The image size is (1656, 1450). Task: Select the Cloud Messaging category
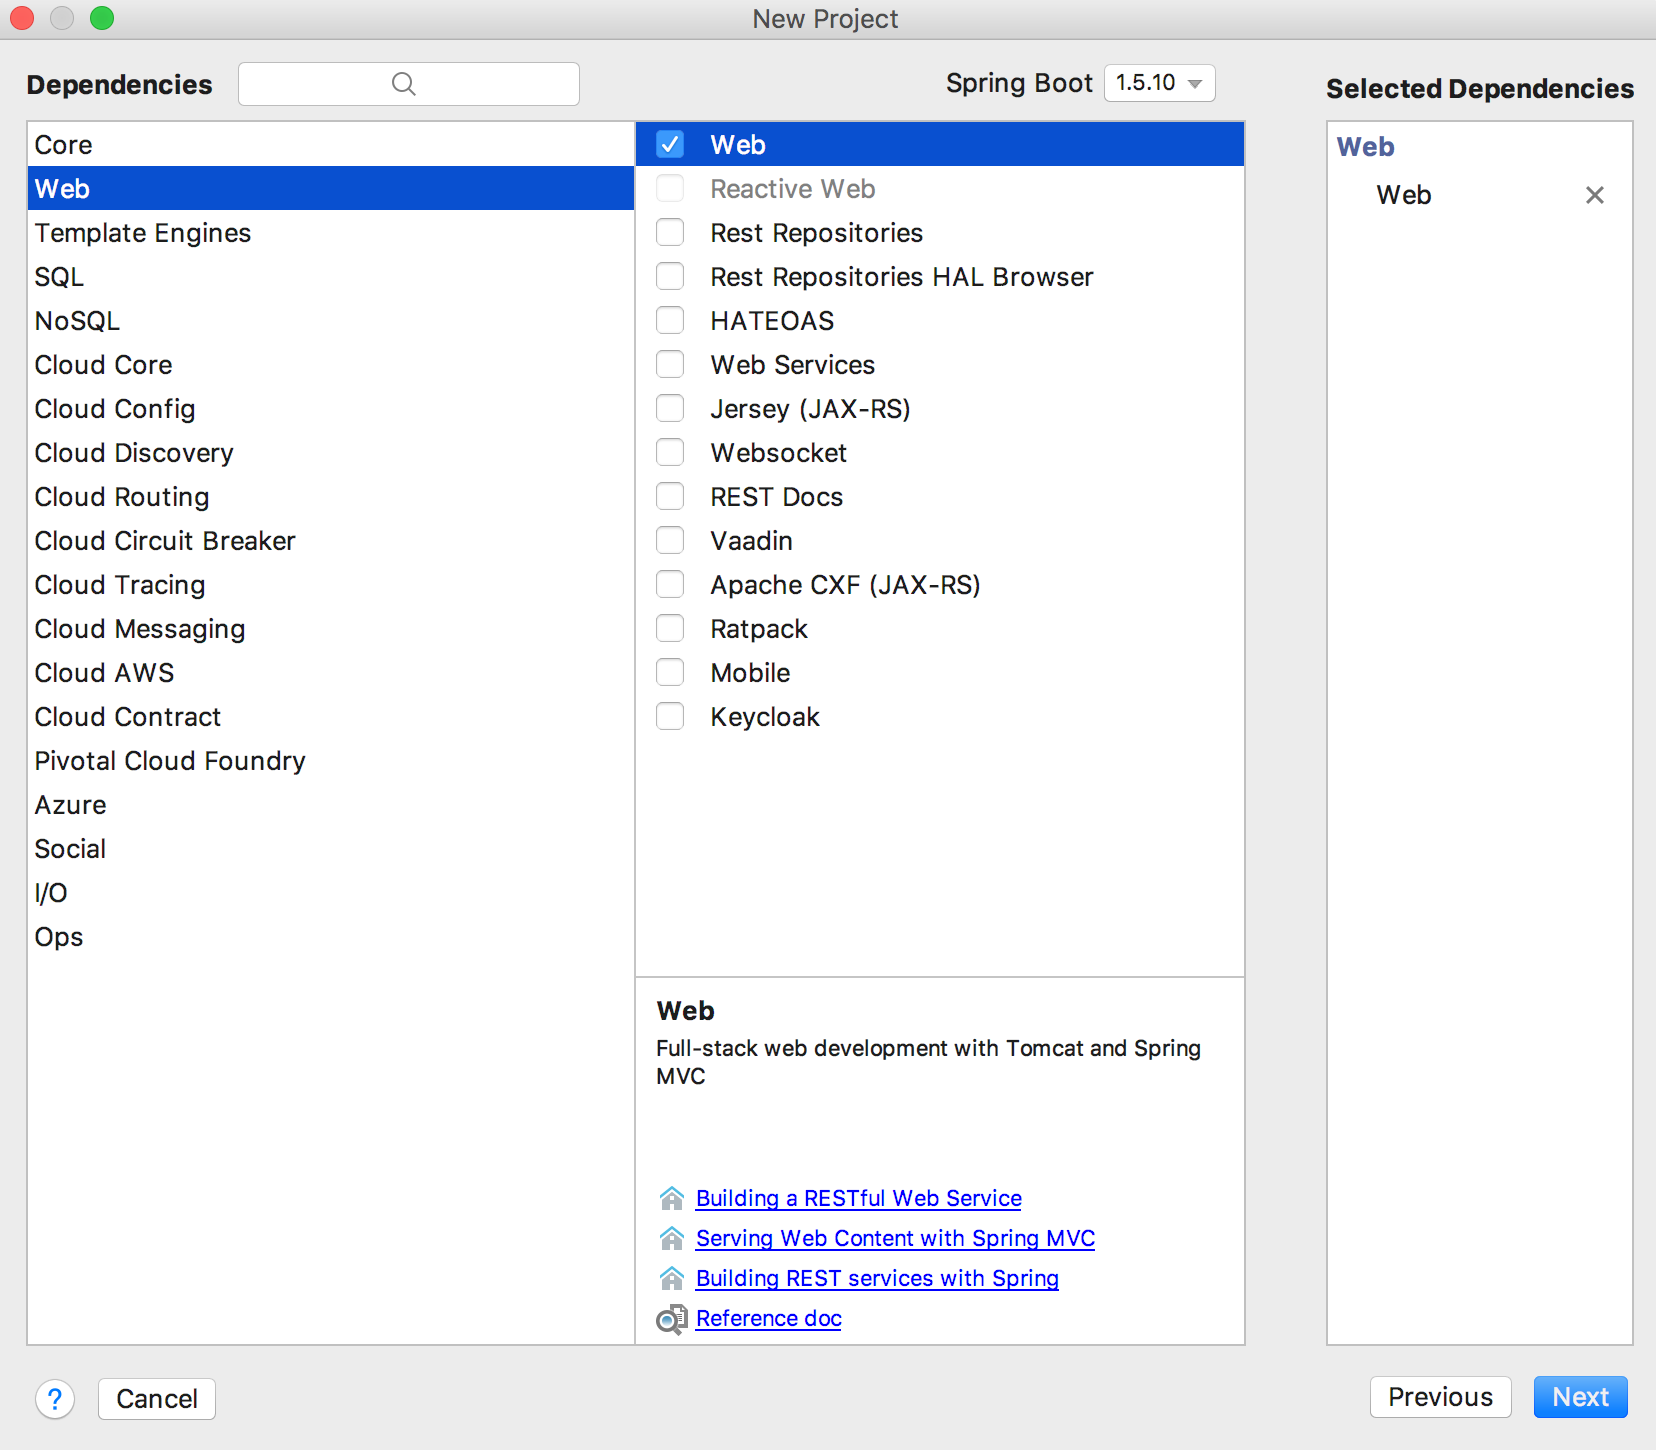[331, 628]
